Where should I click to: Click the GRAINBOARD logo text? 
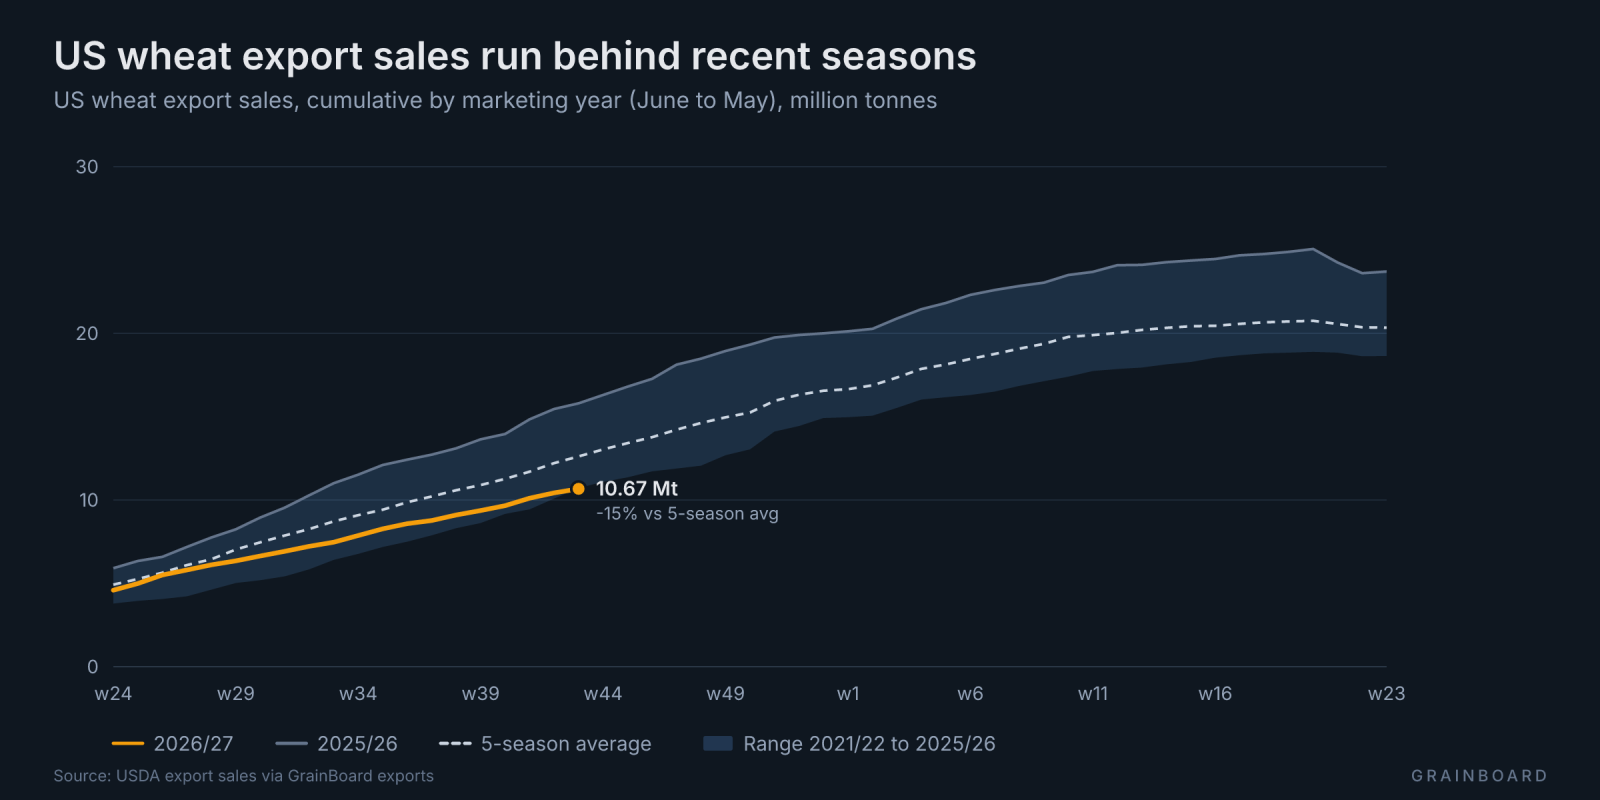pos(1479,776)
